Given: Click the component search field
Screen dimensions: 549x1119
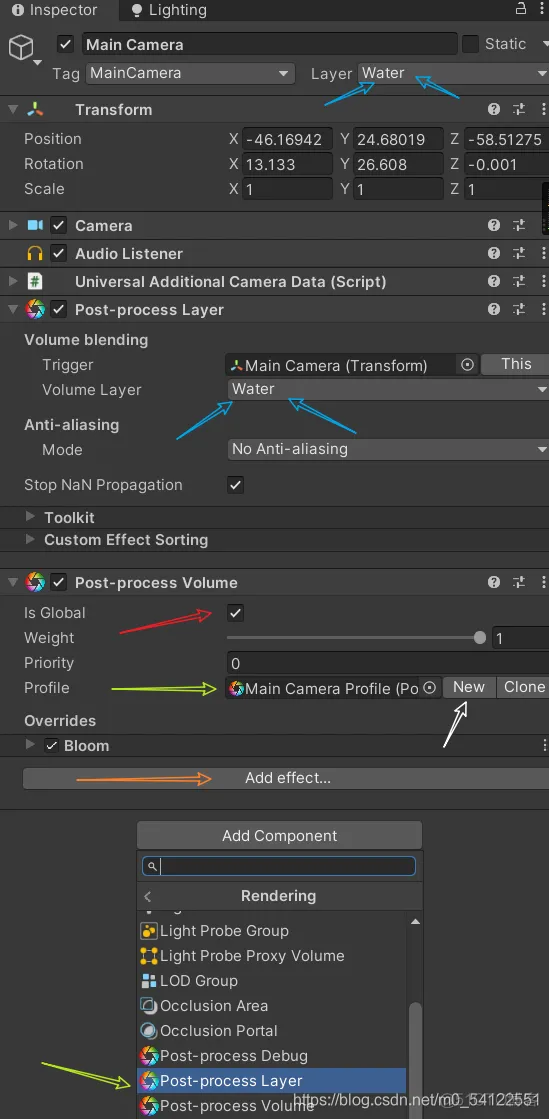Looking at the screenshot, I should (279, 866).
